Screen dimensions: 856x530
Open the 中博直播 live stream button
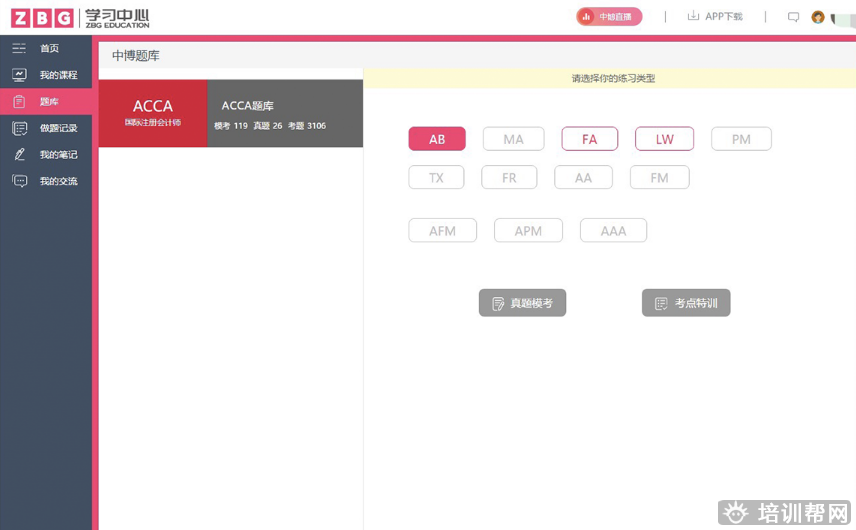pyautogui.click(x=608, y=17)
